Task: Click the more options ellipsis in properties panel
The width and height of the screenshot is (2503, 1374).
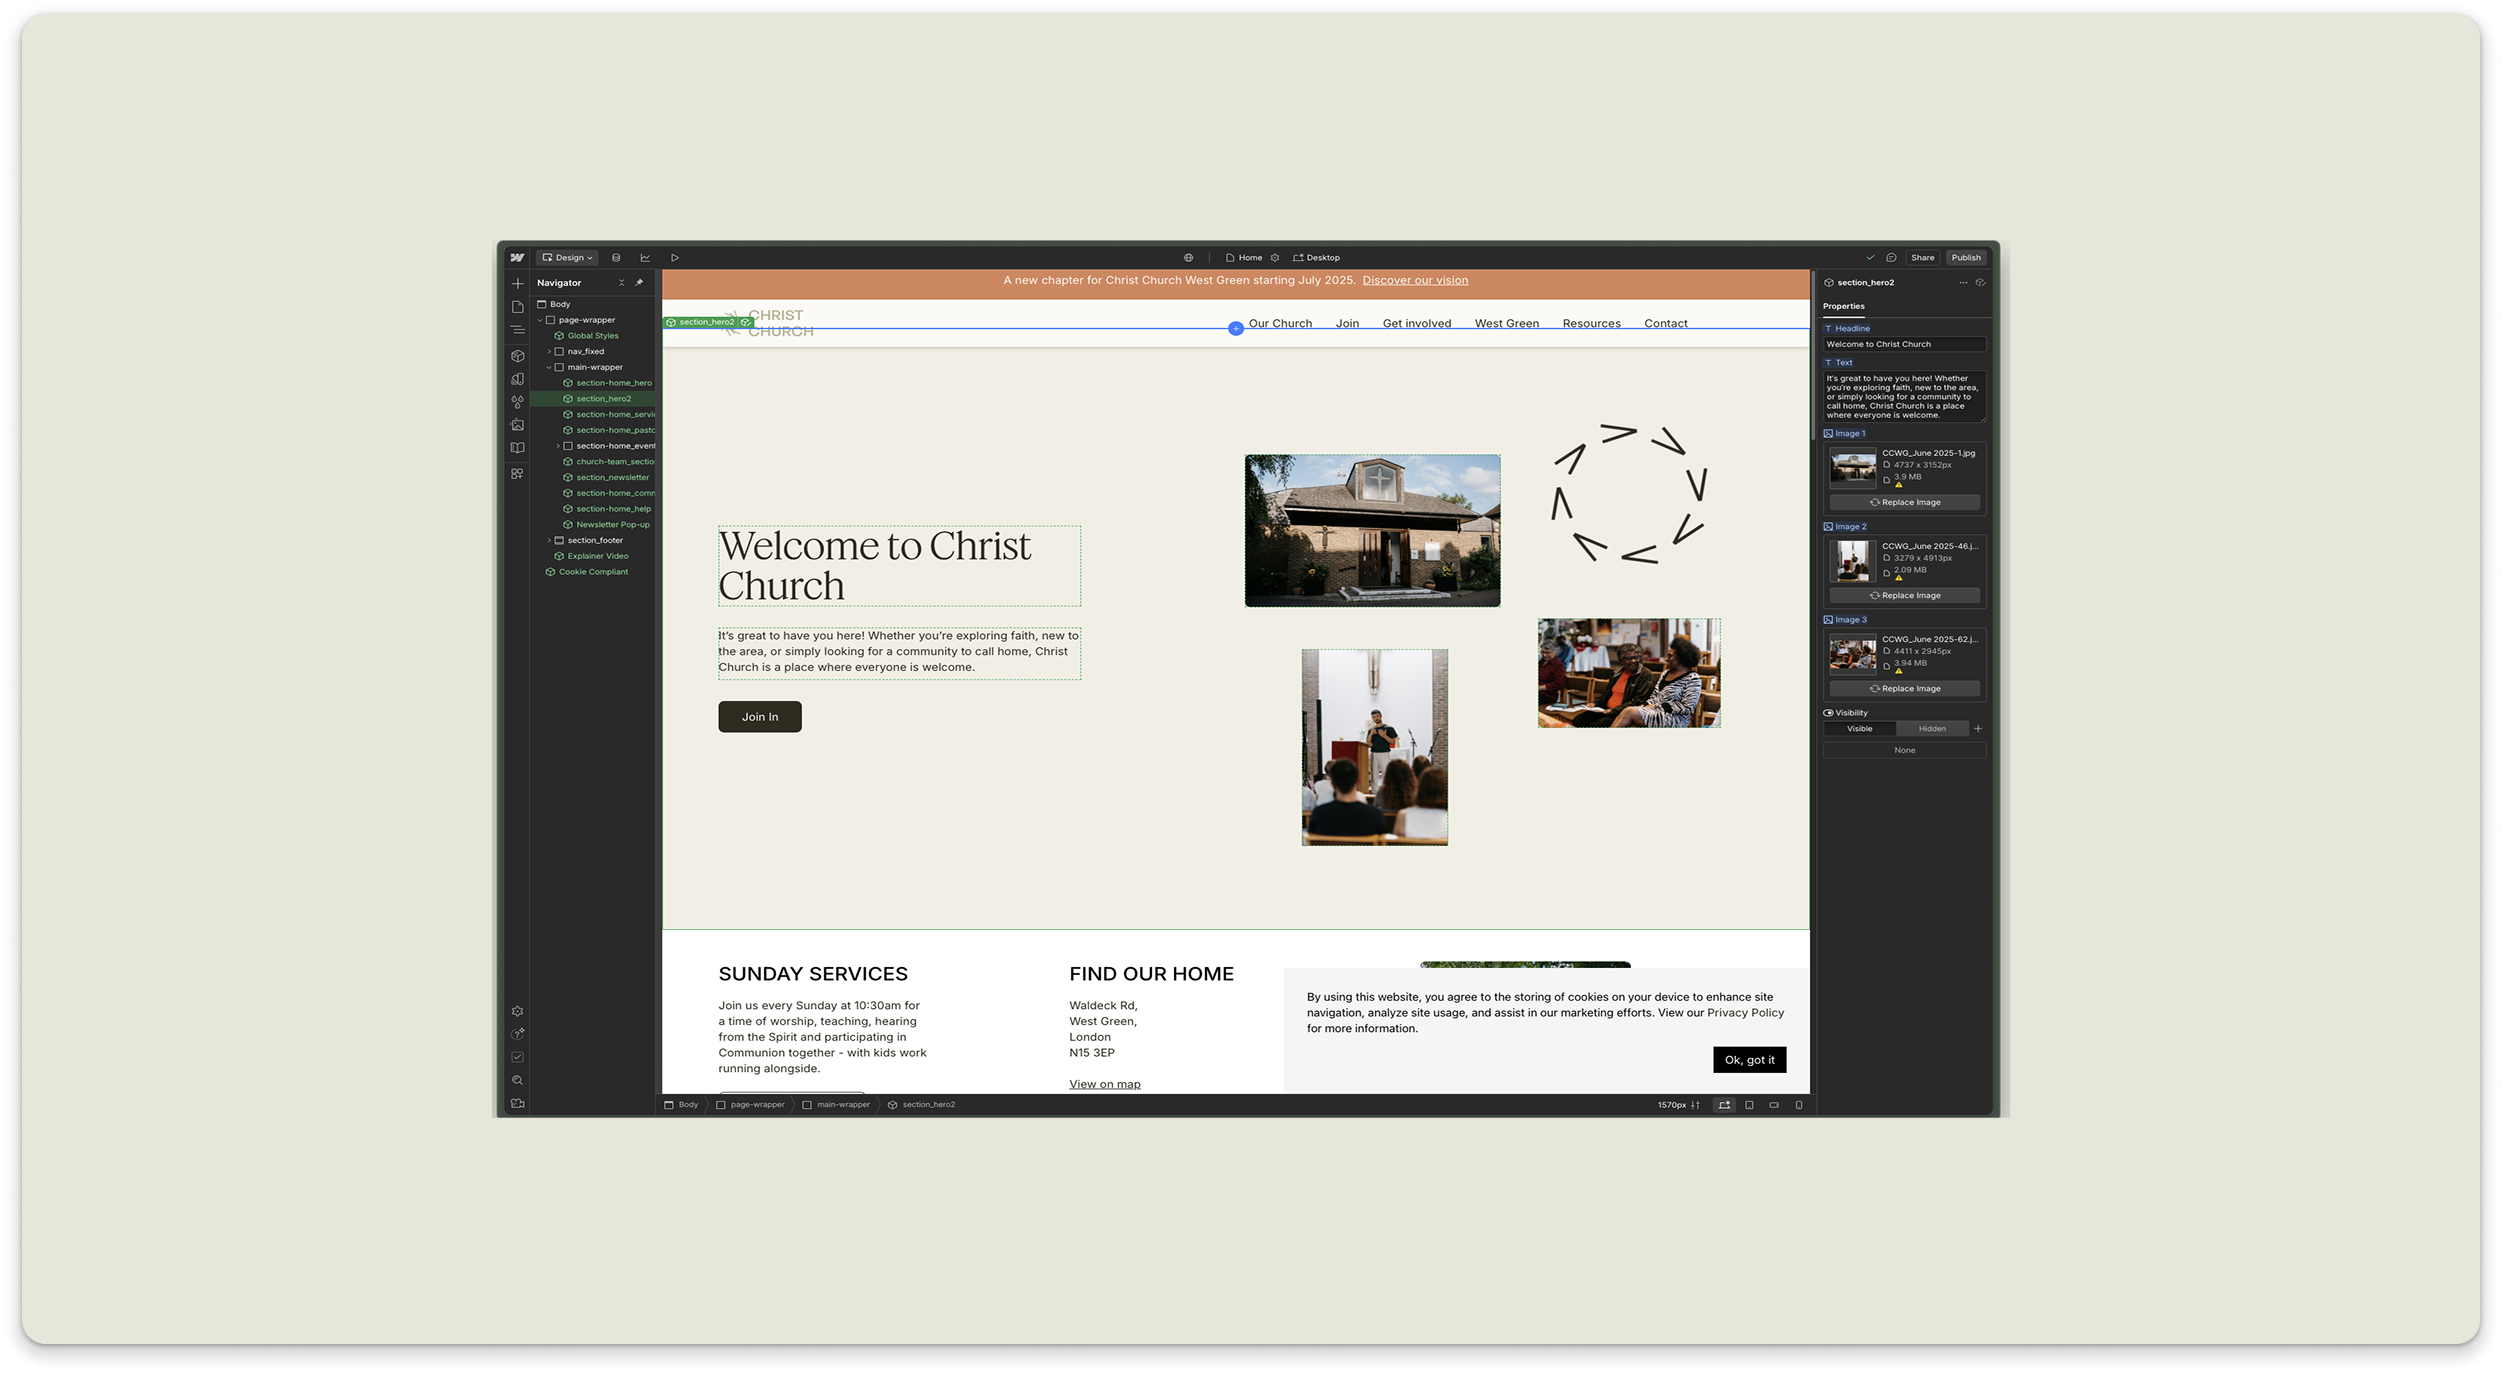Action: 1963,283
